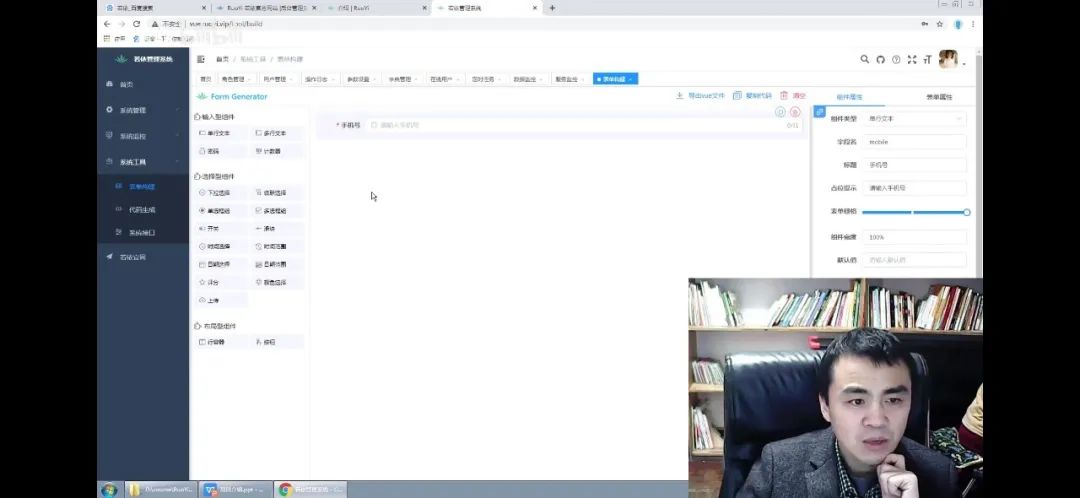Add a 多选框组 checkbox group component
Image resolution: width=1080 pixels, height=498 pixels.
pyautogui.click(x=276, y=211)
